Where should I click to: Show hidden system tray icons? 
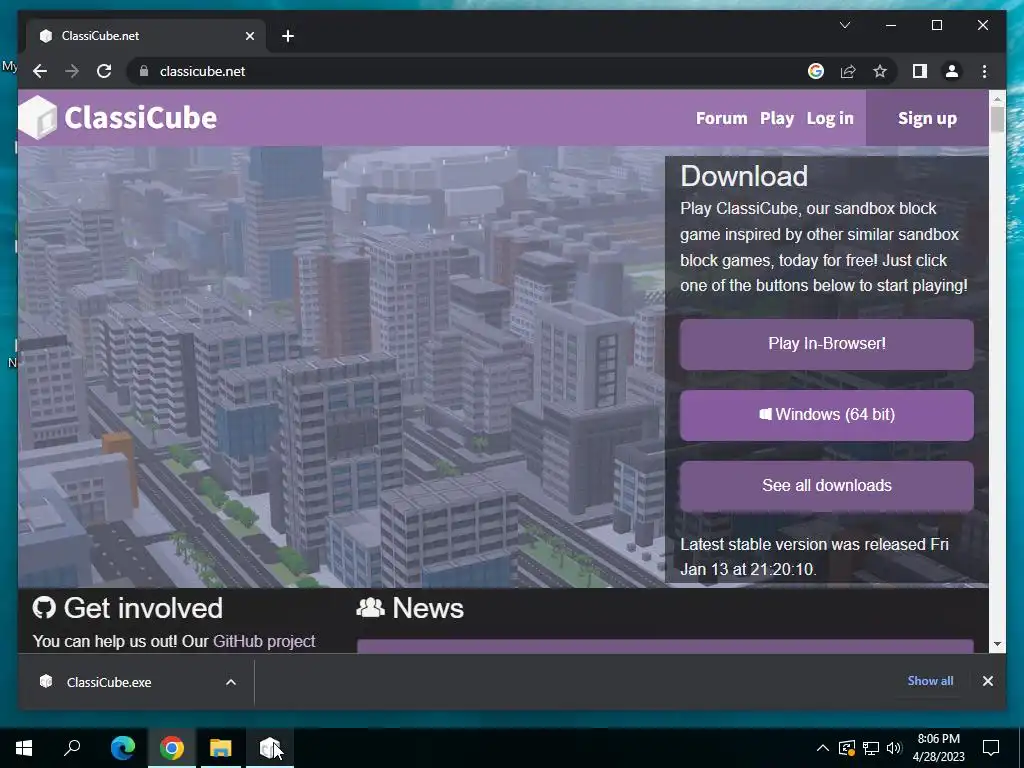tap(822, 748)
